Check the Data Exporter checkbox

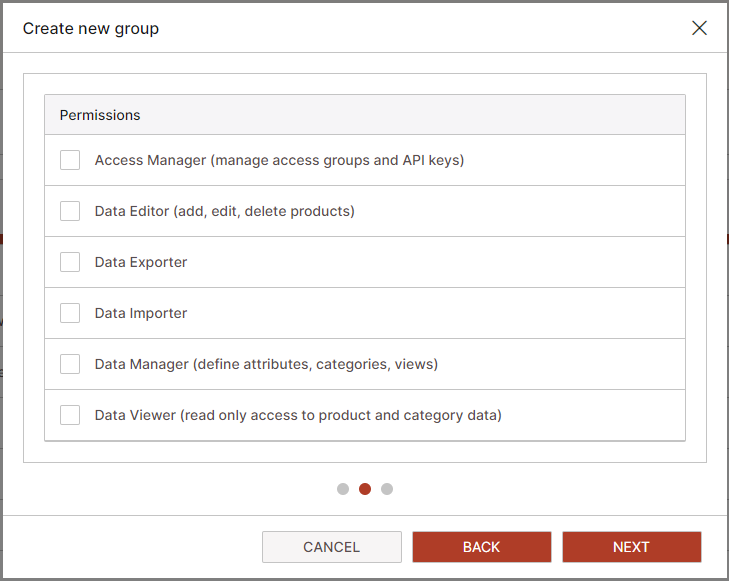[70, 262]
